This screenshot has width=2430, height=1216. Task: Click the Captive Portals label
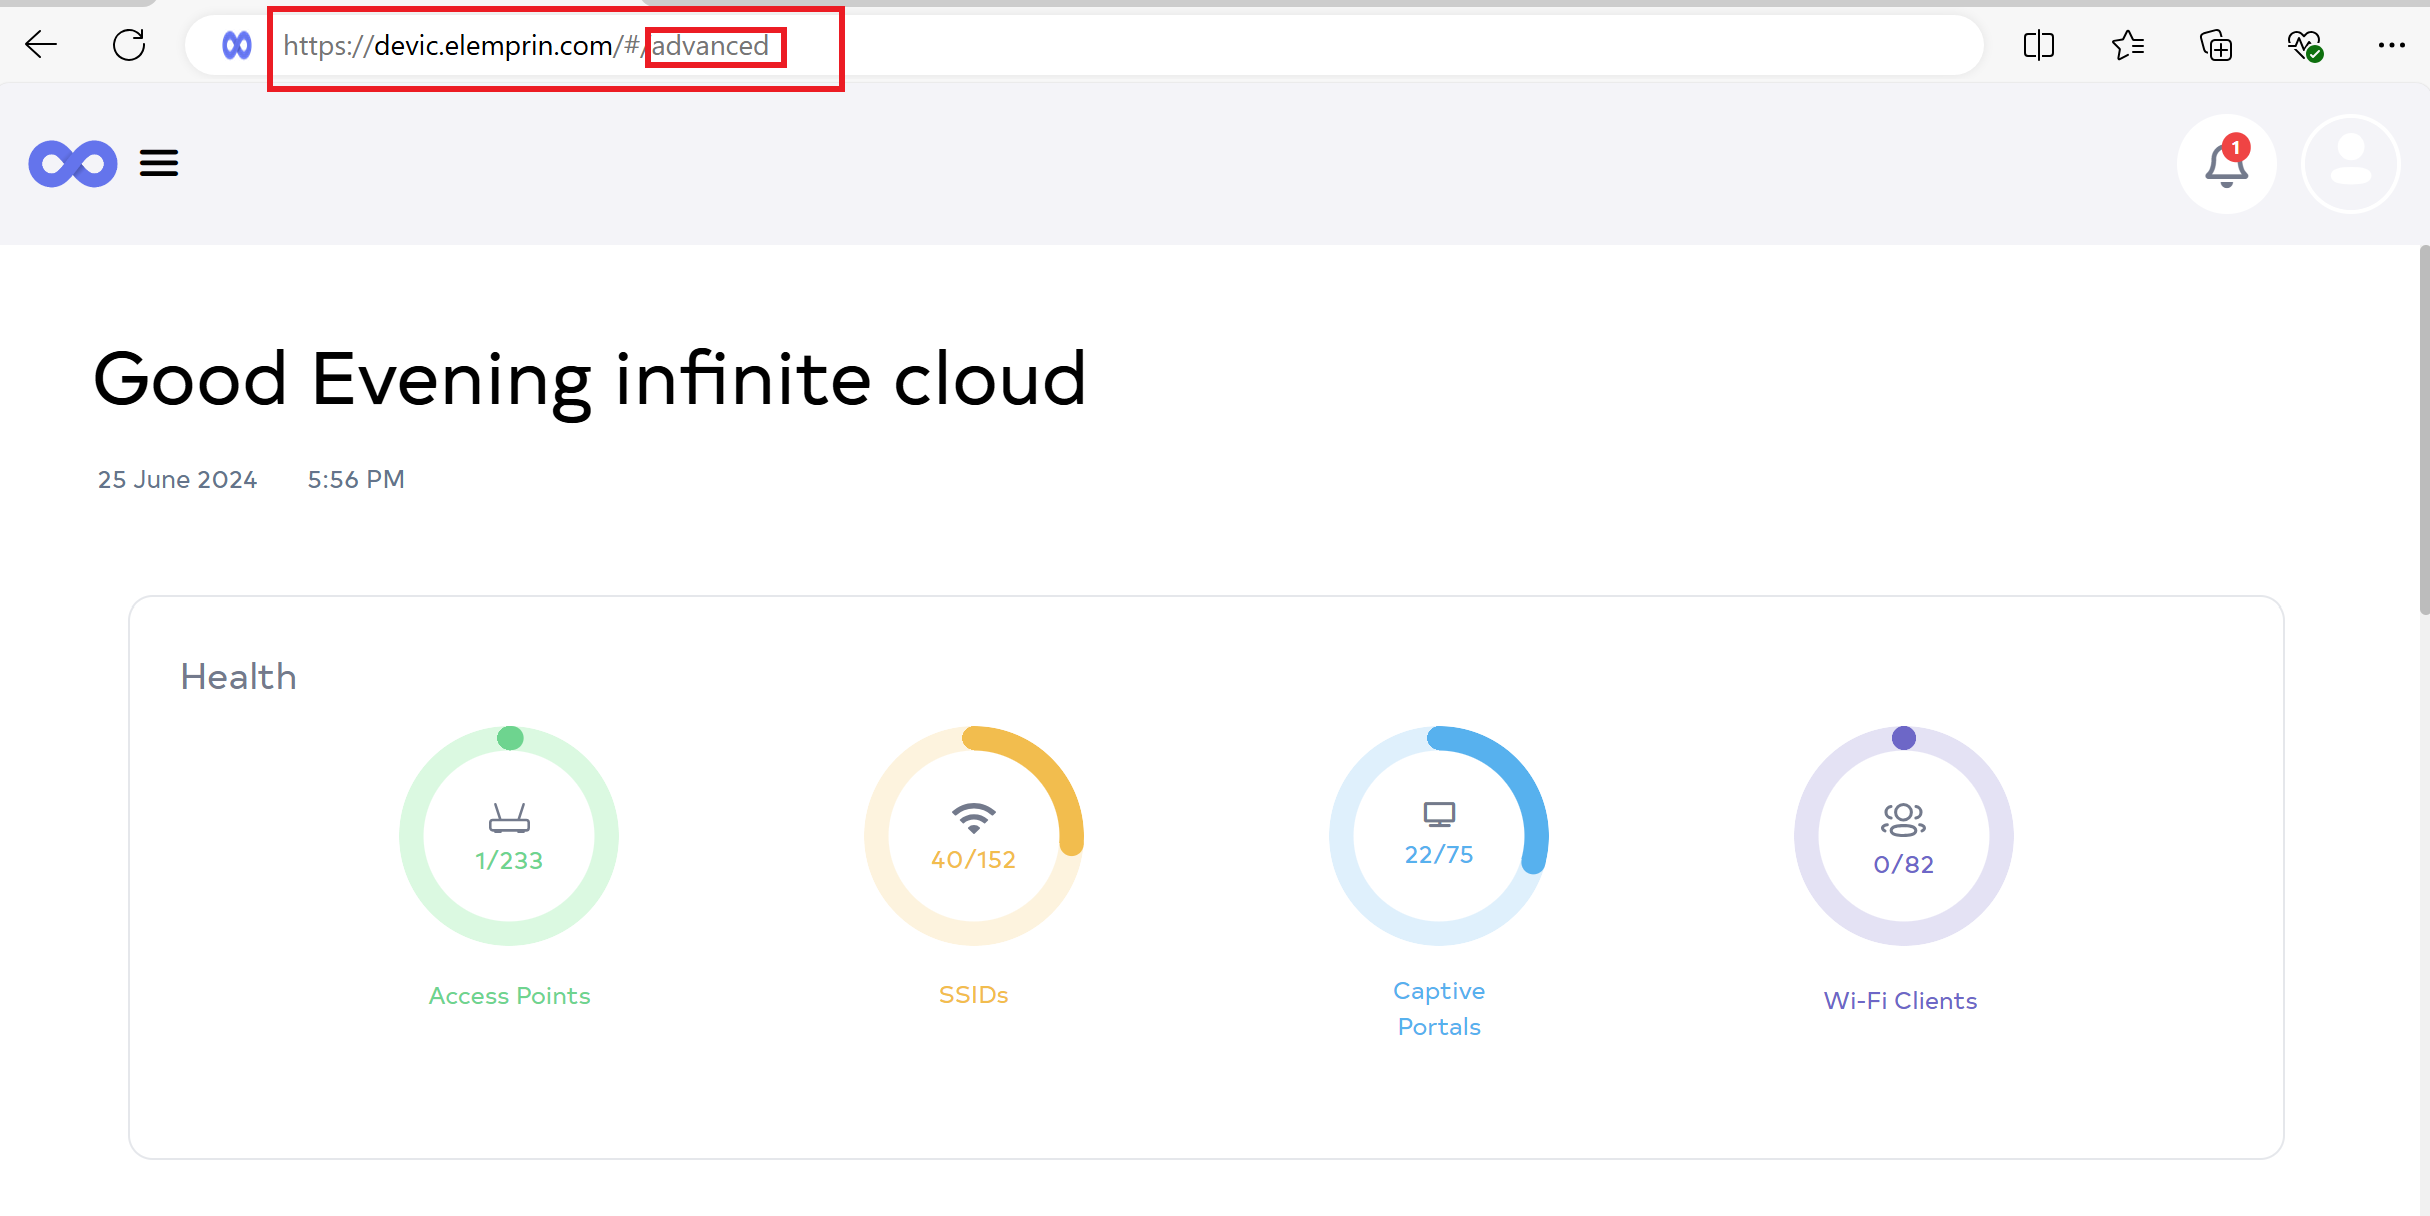pos(1438,1008)
